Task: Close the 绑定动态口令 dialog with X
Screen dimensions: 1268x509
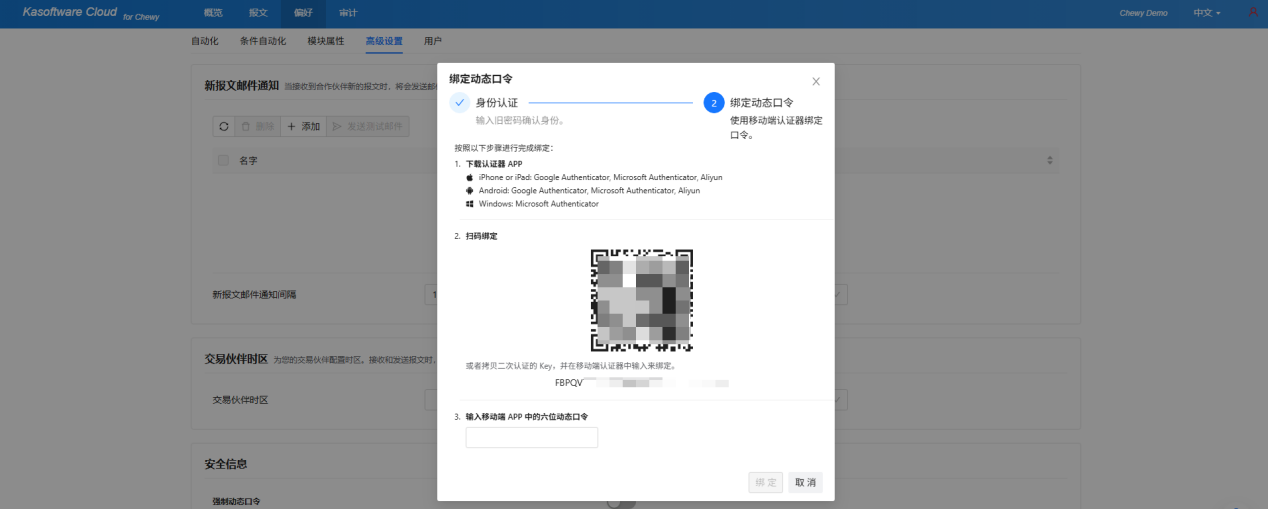Action: coord(816,81)
